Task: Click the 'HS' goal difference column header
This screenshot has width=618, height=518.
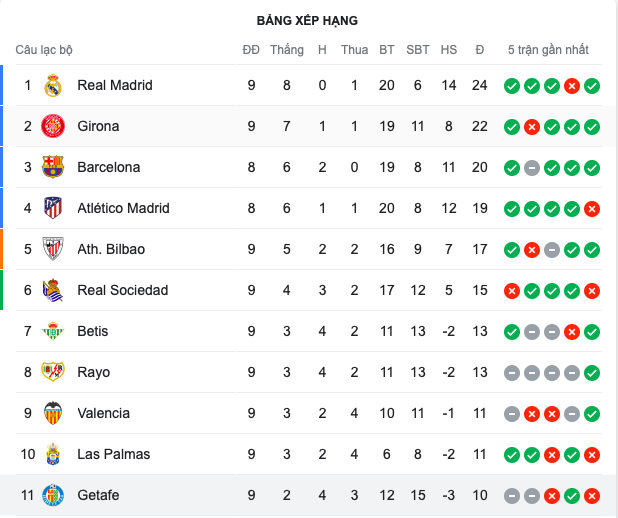Action: tap(449, 50)
